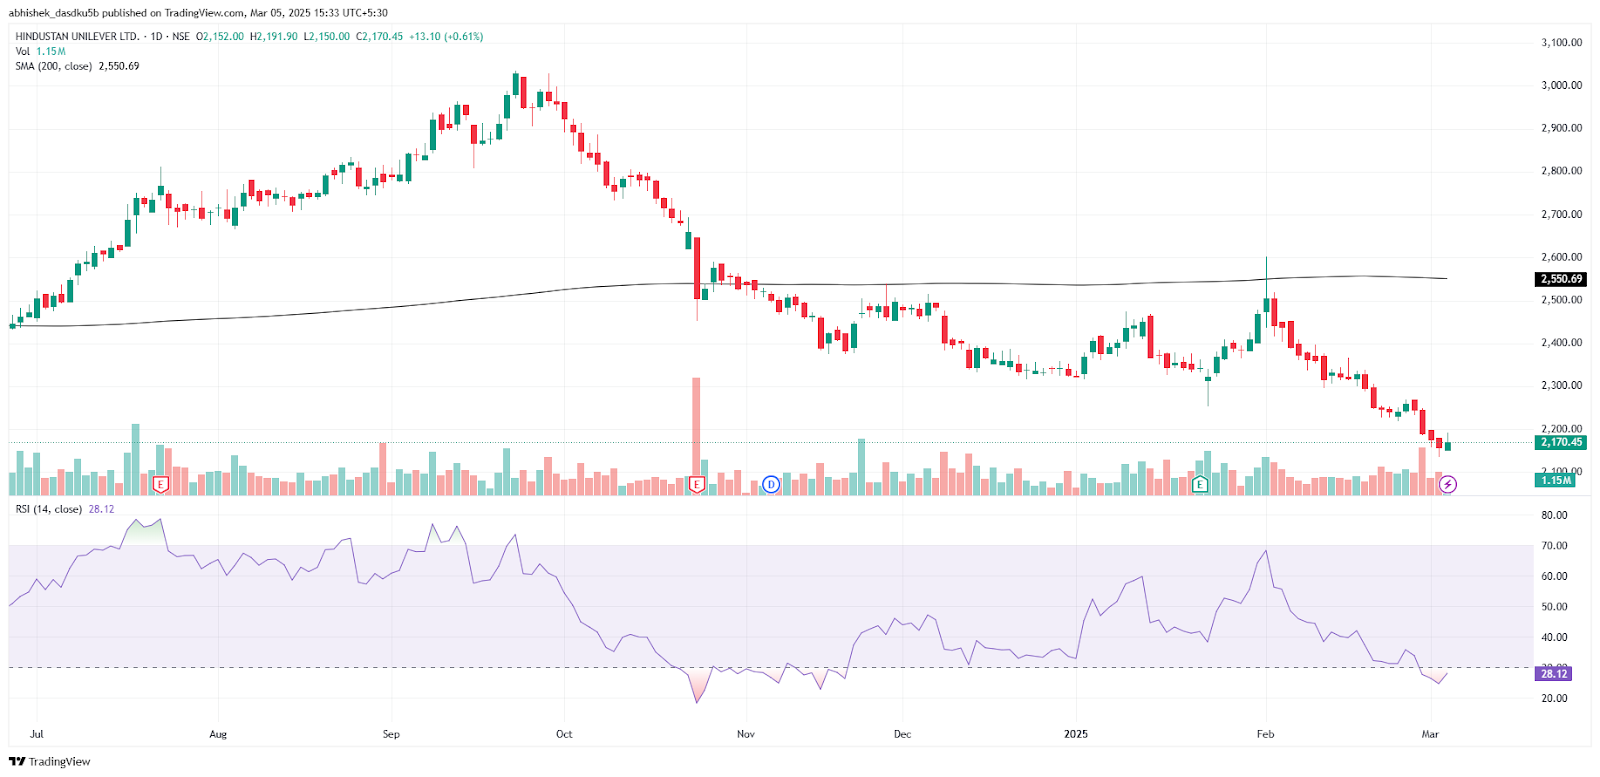Click the 70.00 RSI axis label
This screenshot has width=1600, height=777.
[x=1554, y=546]
